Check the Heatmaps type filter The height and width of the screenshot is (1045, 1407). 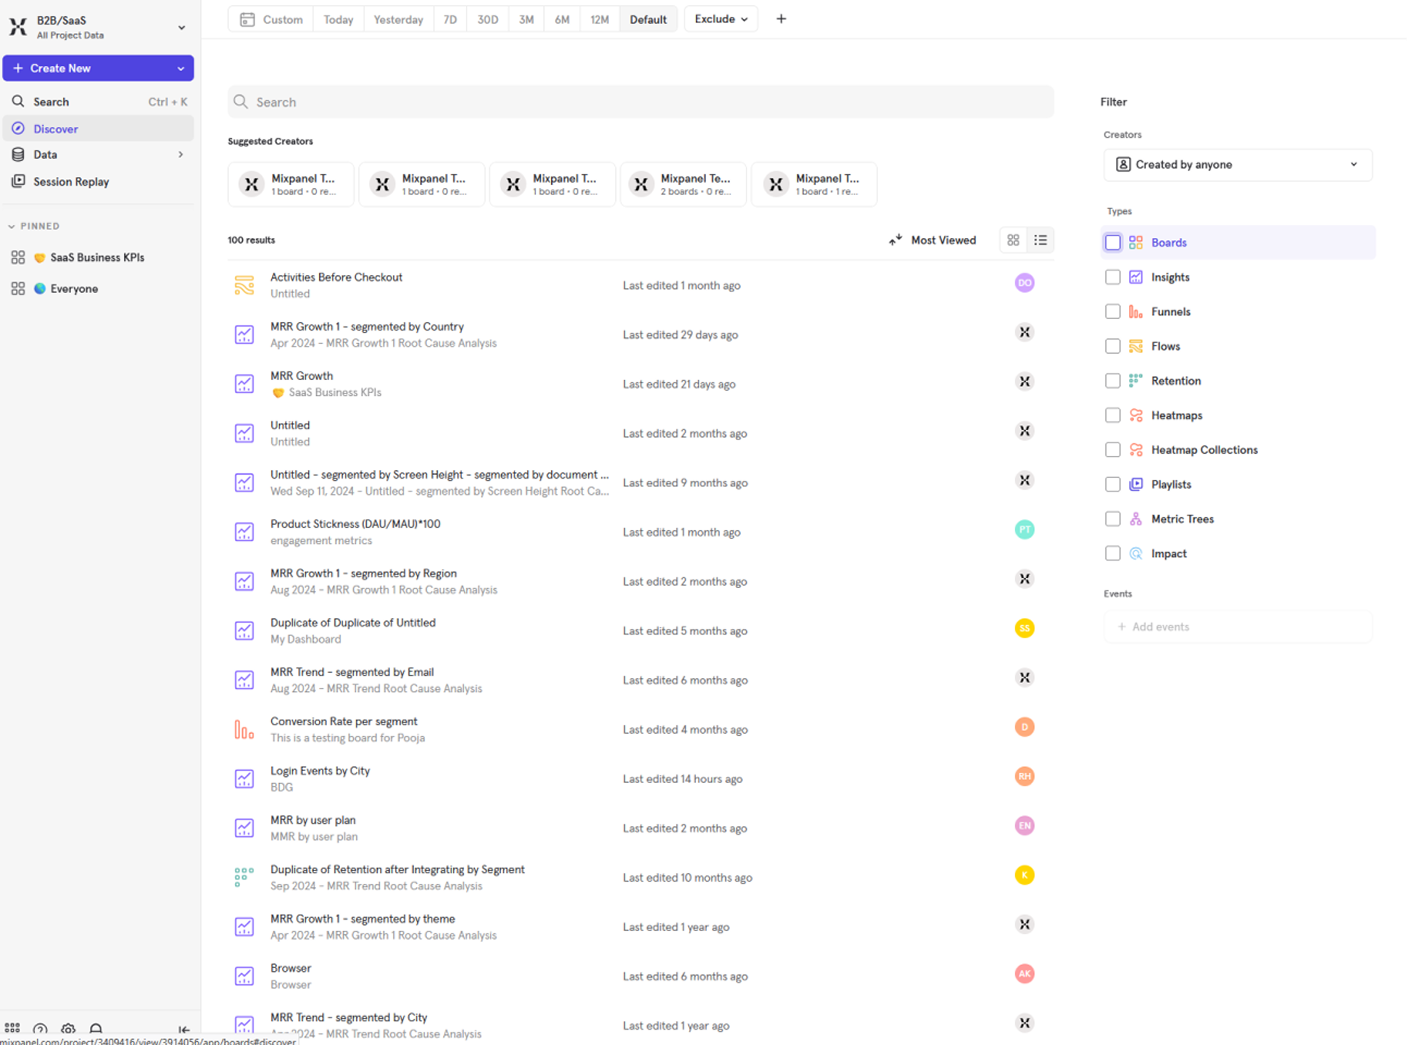1112,415
